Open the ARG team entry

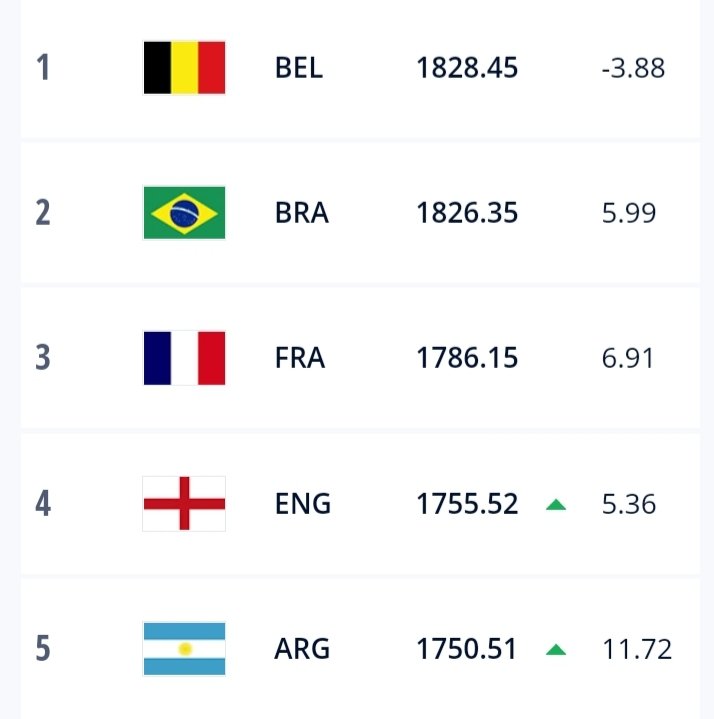(302, 649)
